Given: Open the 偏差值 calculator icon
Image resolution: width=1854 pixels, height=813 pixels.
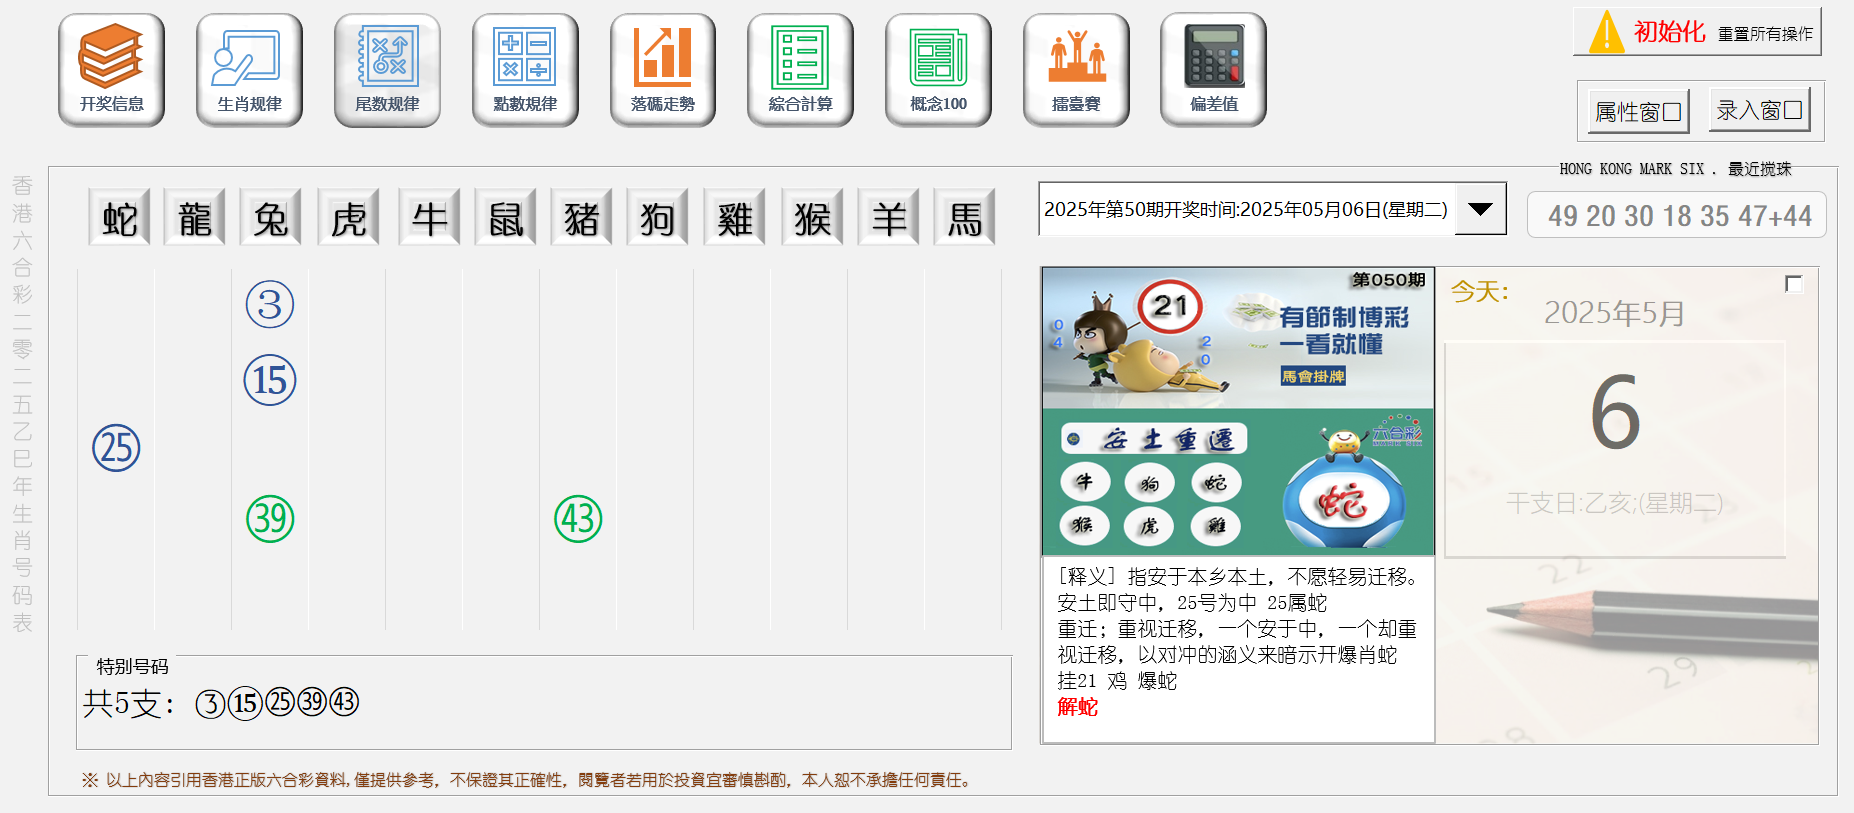Looking at the screenshot, I should [1213, 70].
